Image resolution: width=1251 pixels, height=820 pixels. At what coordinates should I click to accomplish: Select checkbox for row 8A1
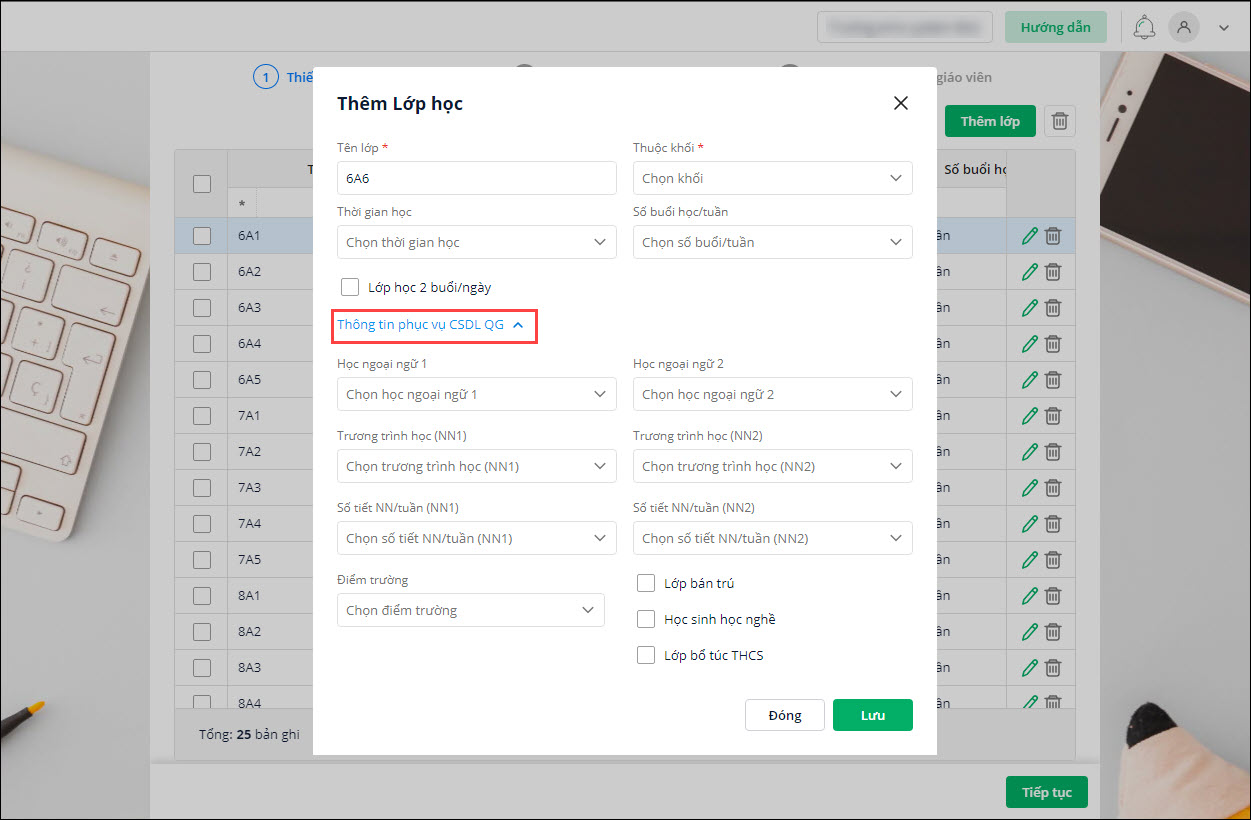(x=202, y=596)
